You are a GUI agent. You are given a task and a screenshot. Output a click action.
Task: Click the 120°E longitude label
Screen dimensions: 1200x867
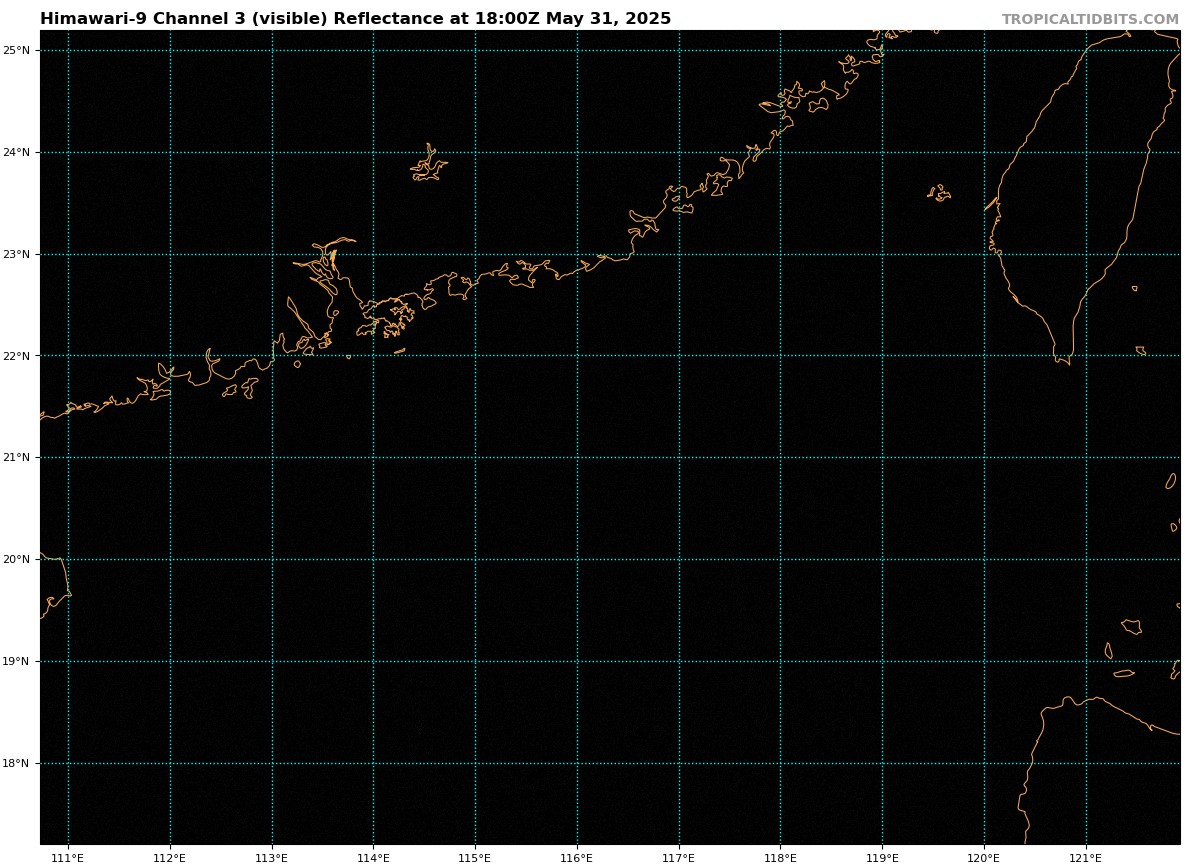984,858
